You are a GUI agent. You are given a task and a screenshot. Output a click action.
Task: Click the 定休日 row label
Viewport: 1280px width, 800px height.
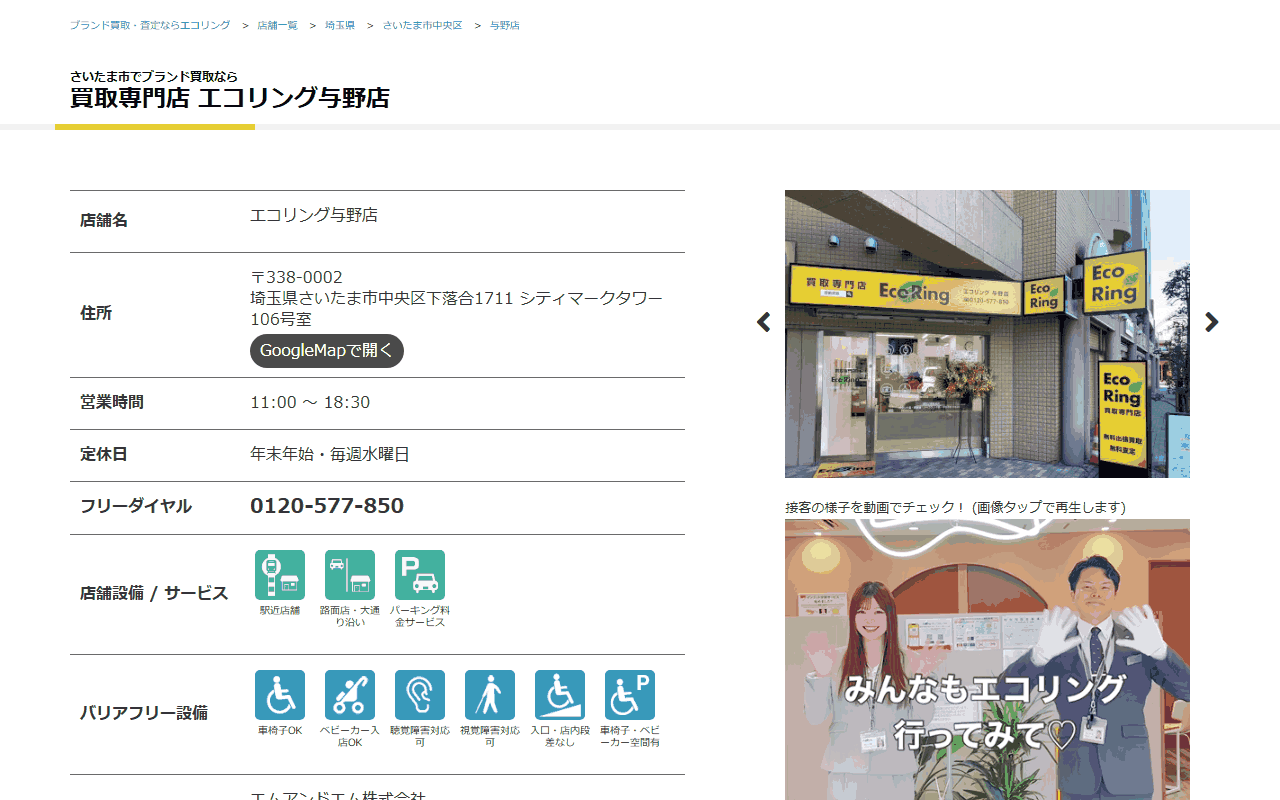coord(104,454)
